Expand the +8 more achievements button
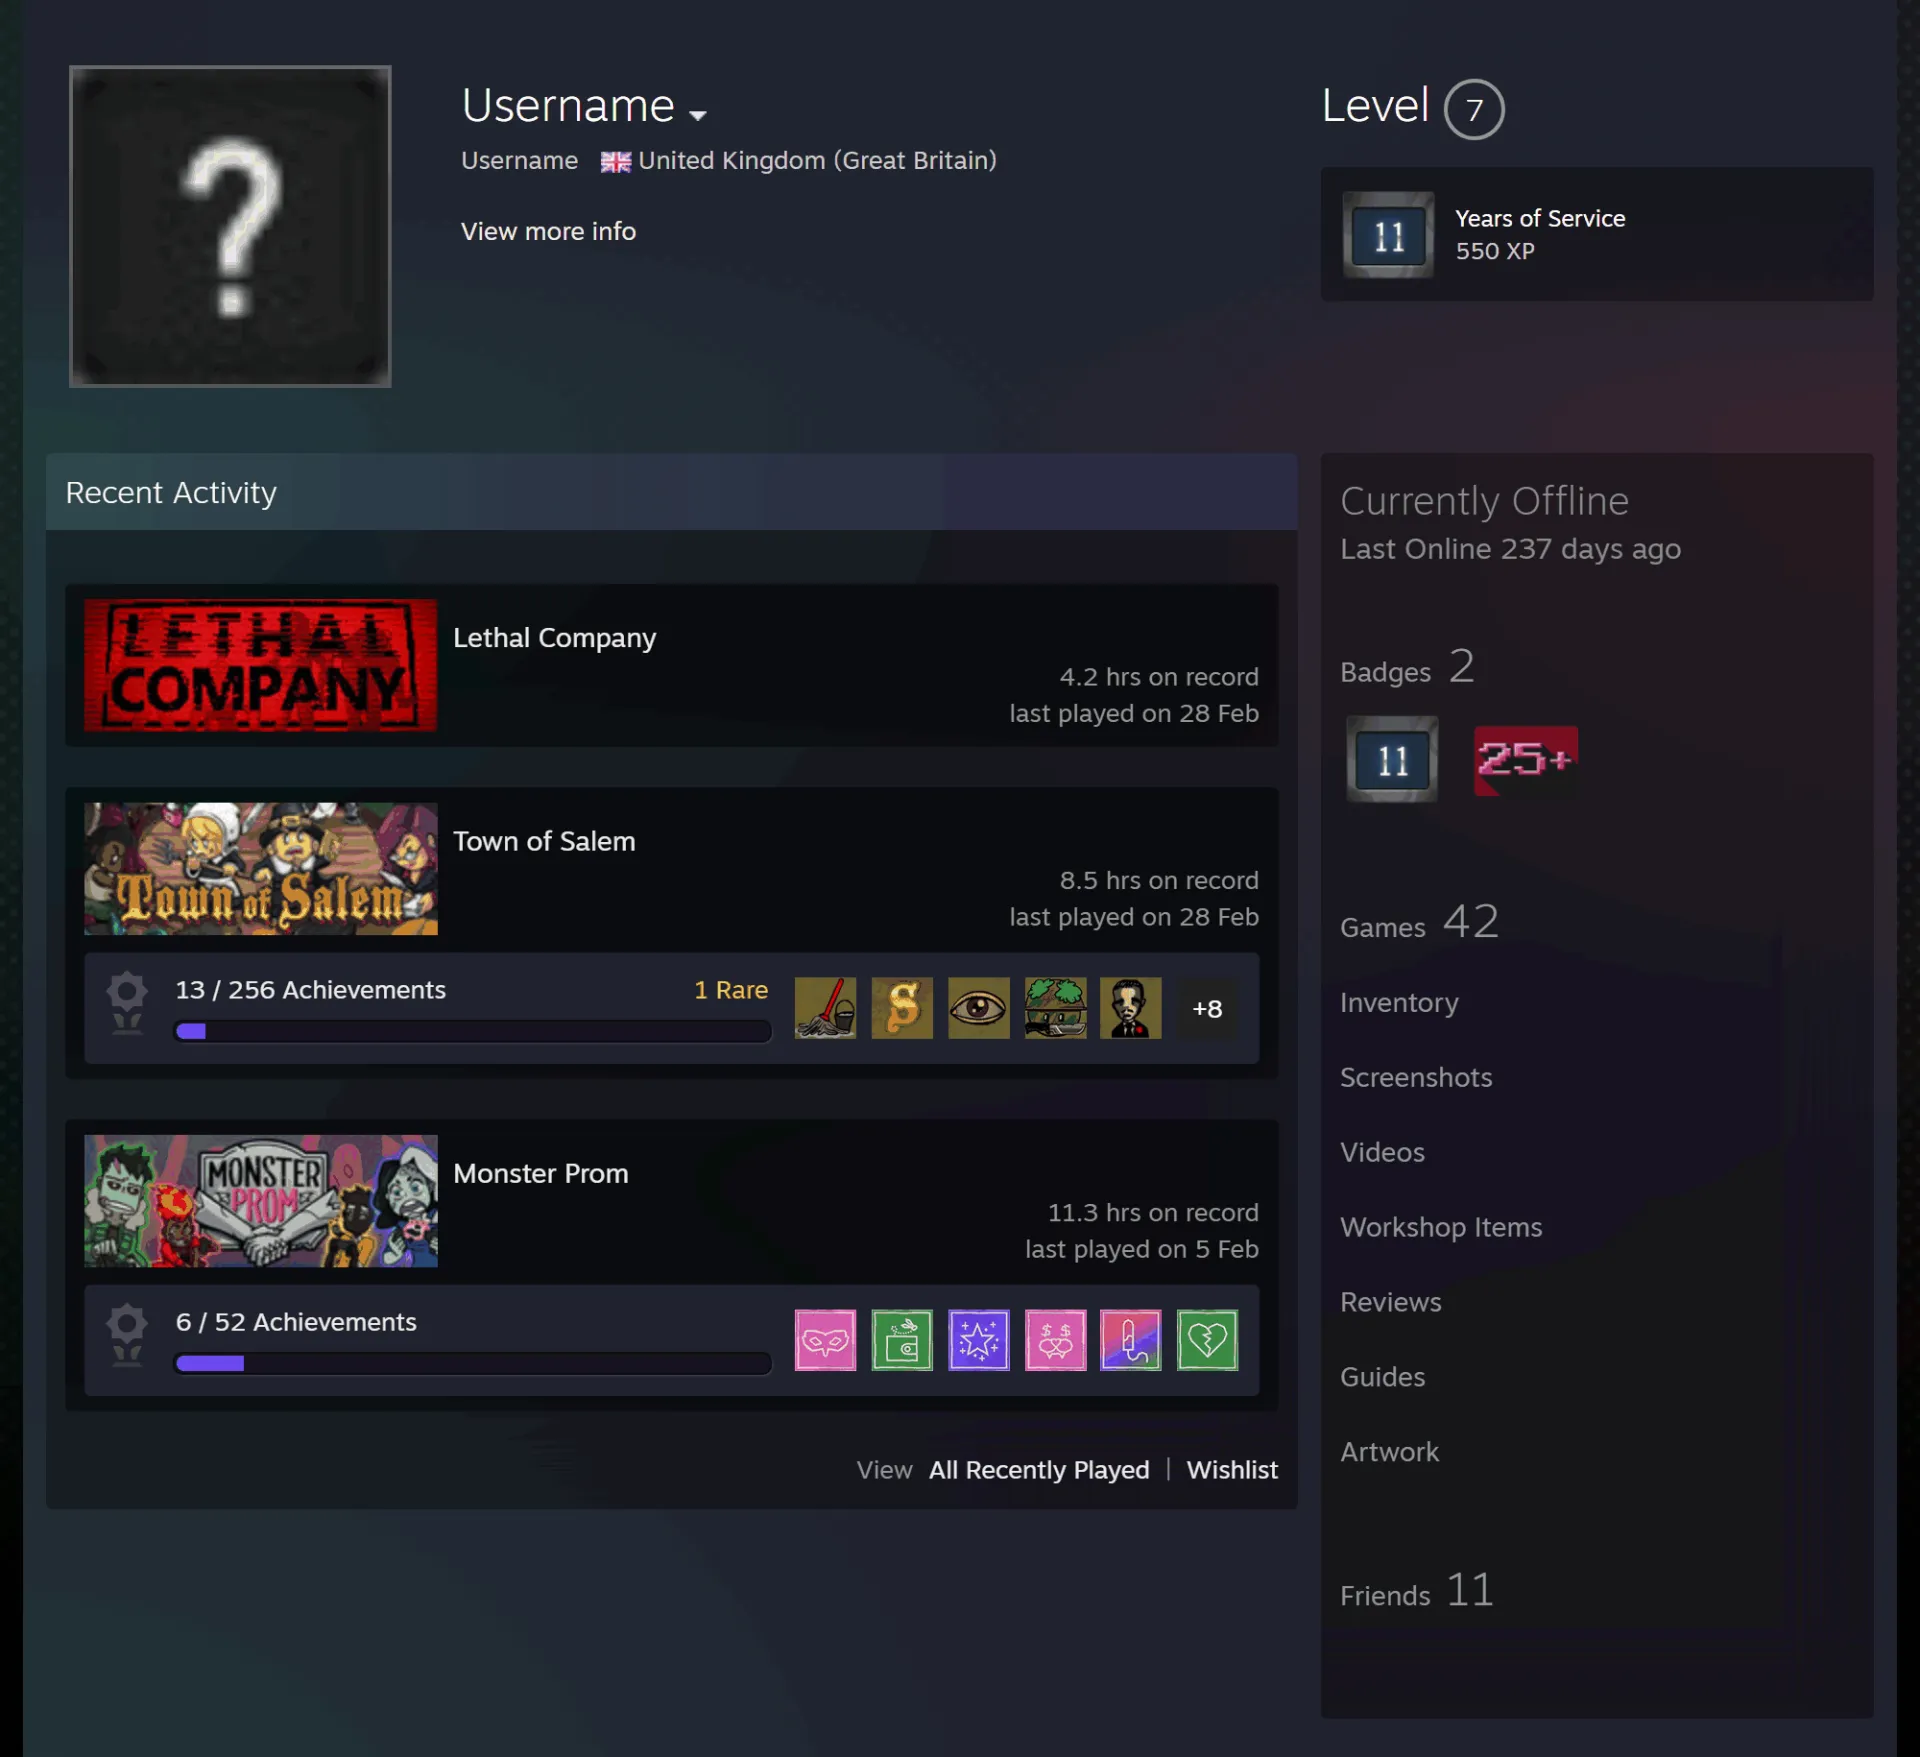This screenshot has height=1757, width=1920. [x=1207, y=1009]
